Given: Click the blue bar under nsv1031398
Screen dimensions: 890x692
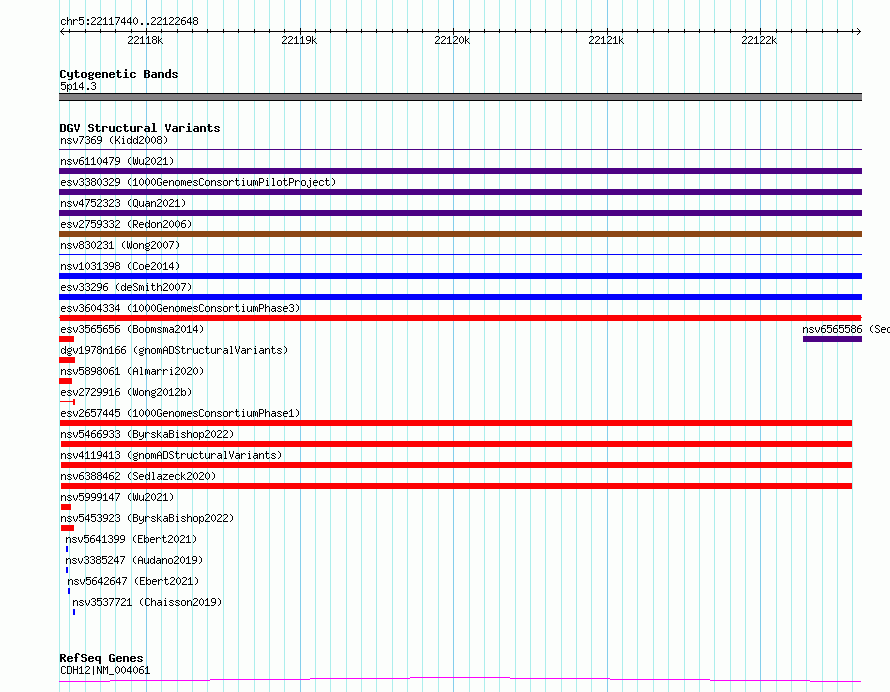Looking at the screenshot, I should point(460,276).
